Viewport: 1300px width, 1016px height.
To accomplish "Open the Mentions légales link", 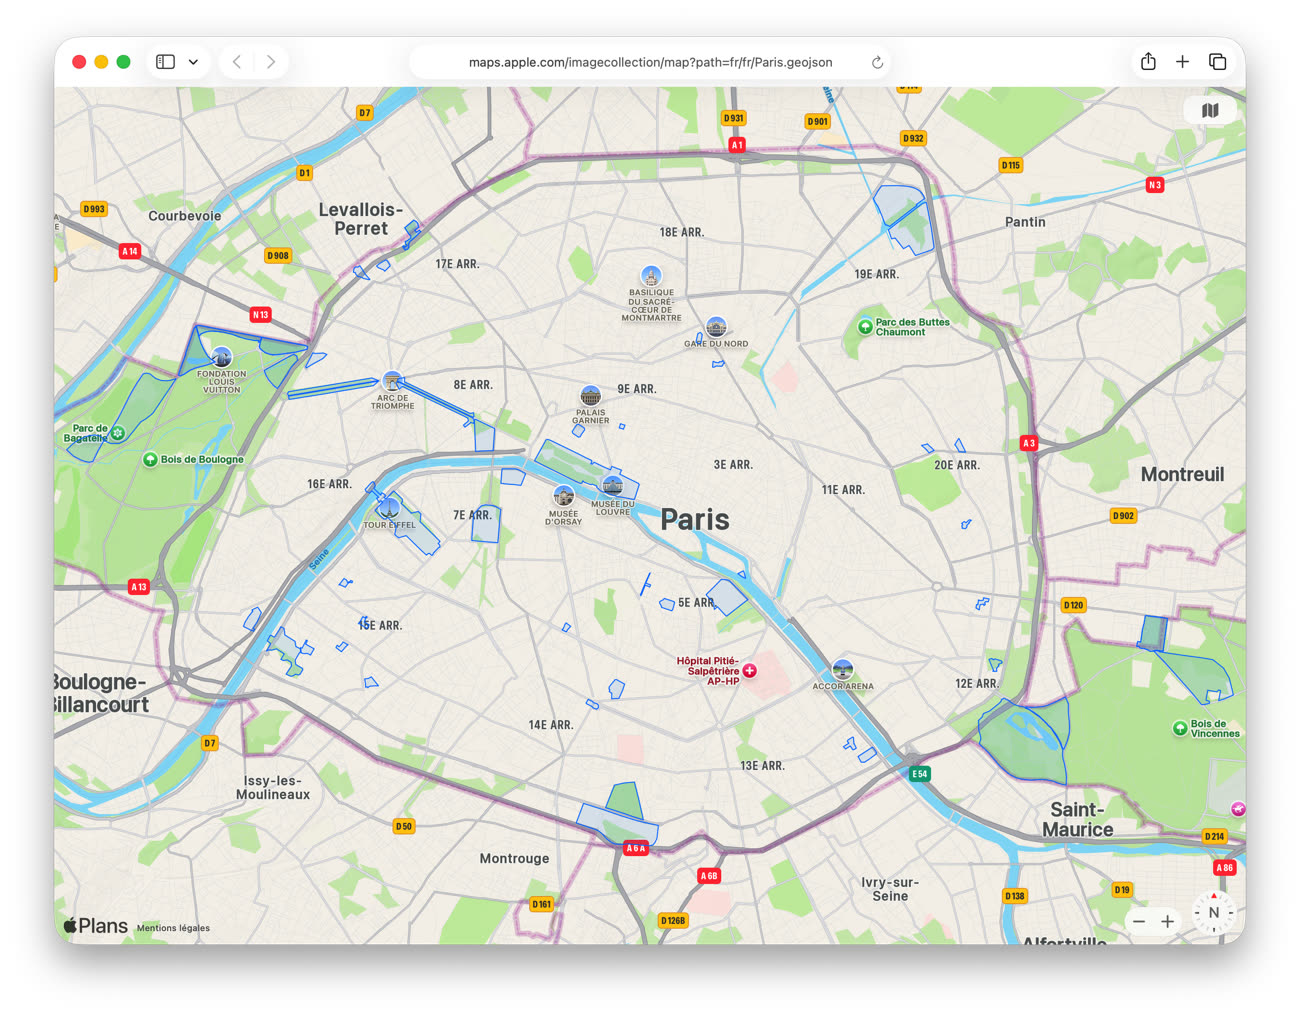I will coord(173,928).
